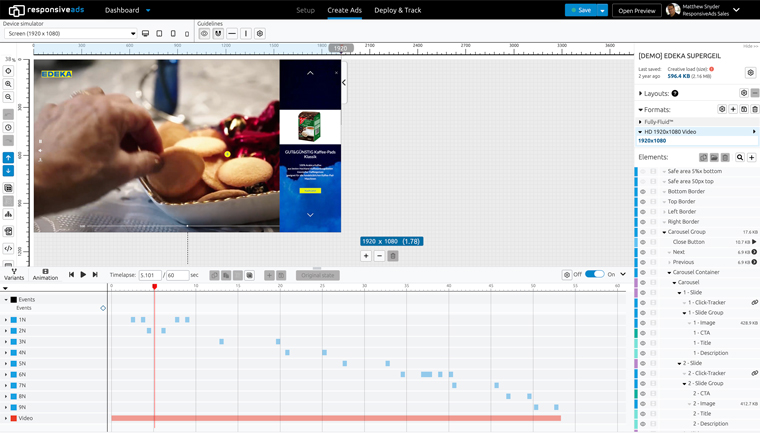
Task: Toggle visibility of Close Button element
Action: click(643, 242)
